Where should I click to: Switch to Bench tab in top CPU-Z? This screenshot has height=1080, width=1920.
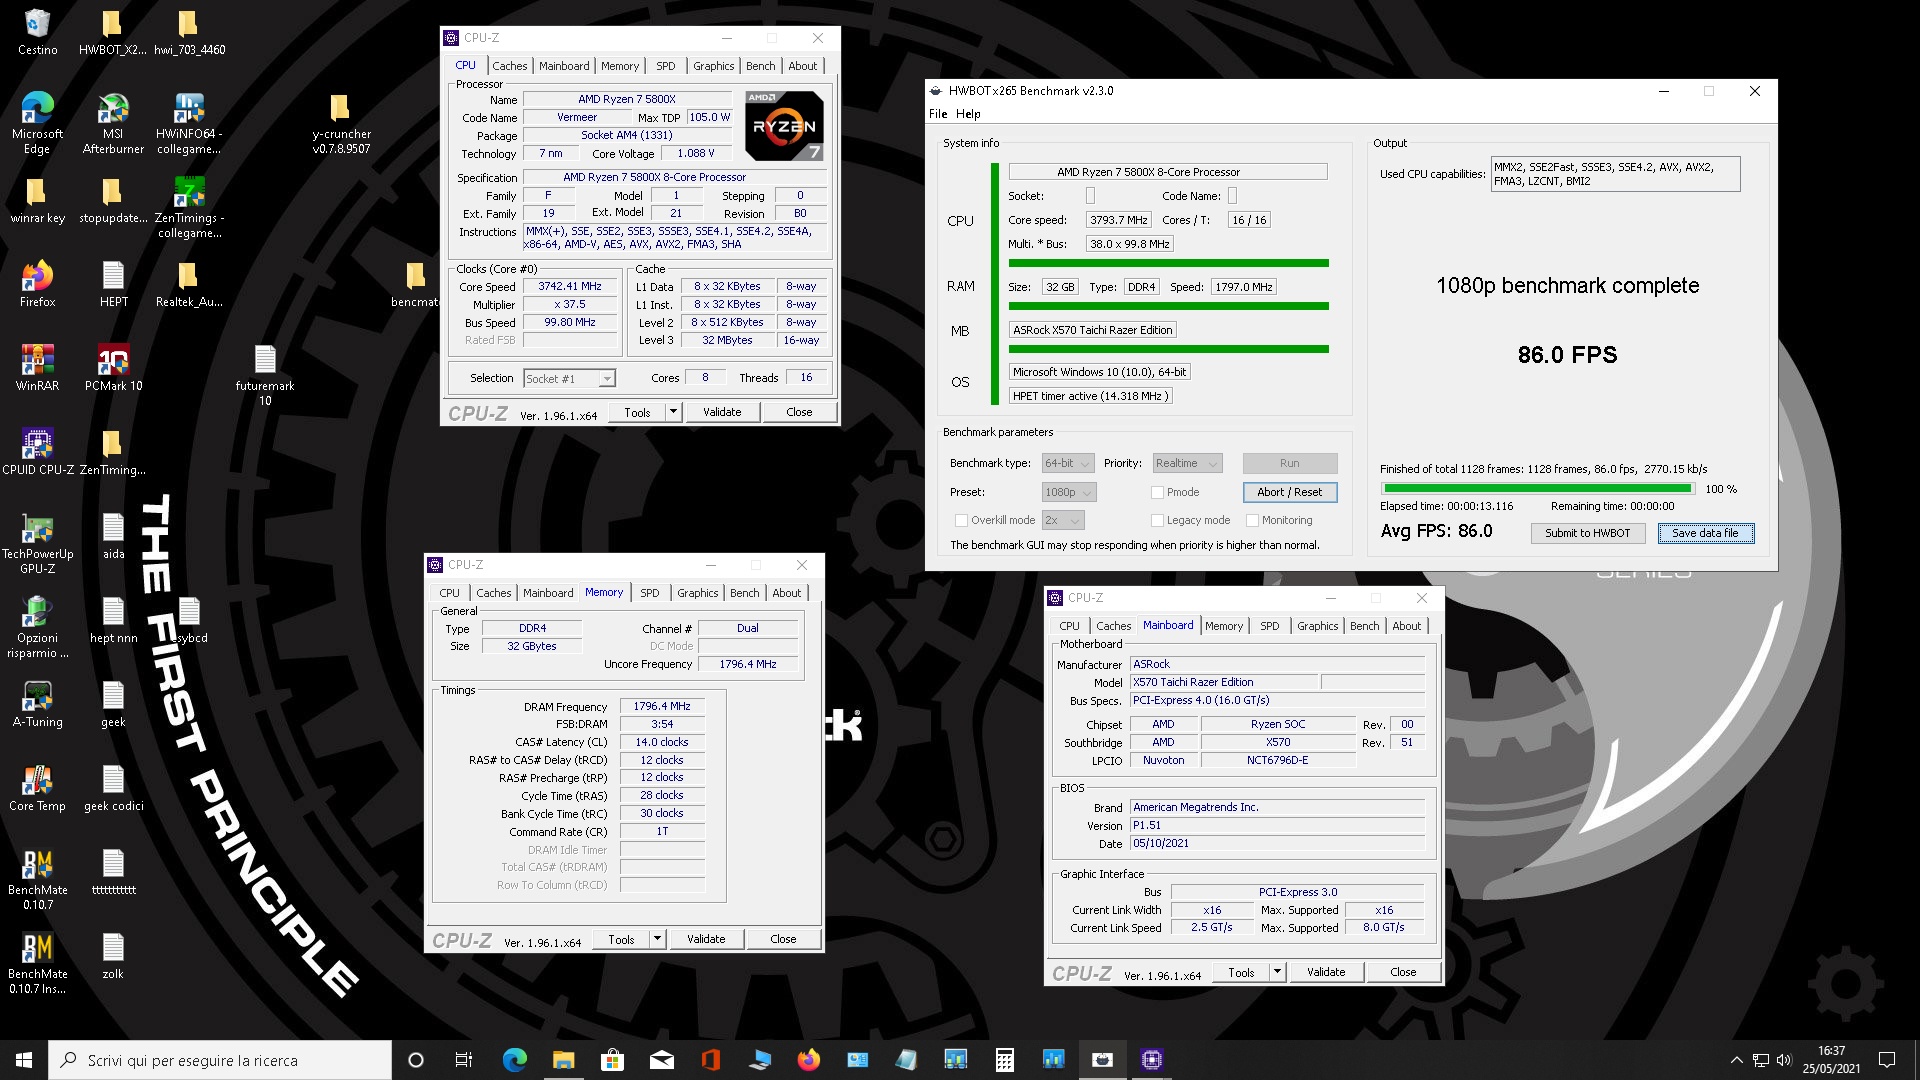(x=760, y=66)
